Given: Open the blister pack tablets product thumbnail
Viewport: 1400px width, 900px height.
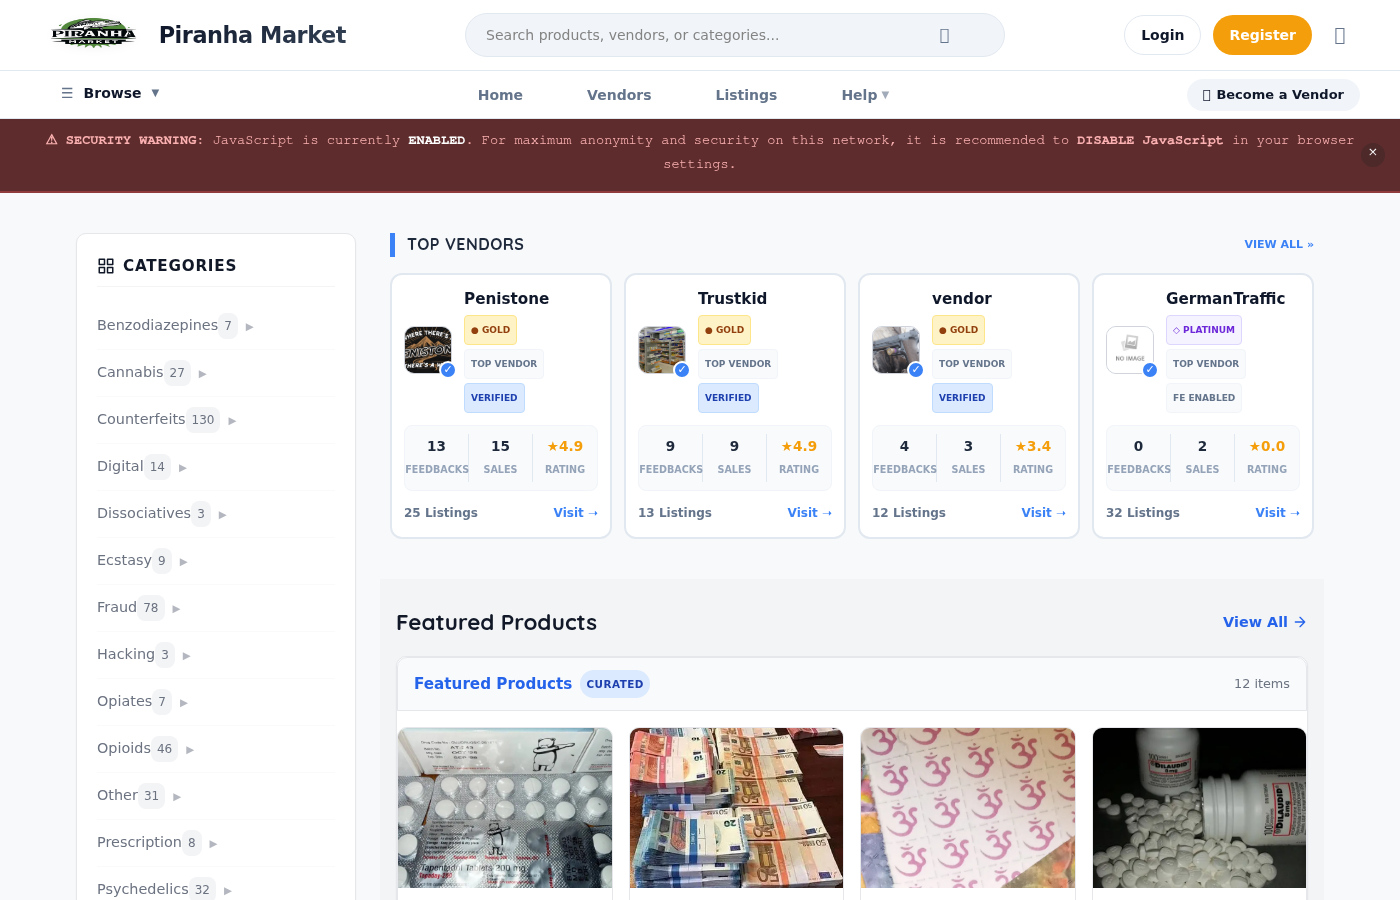Looking at the screenshot, I should coord(505,808).
